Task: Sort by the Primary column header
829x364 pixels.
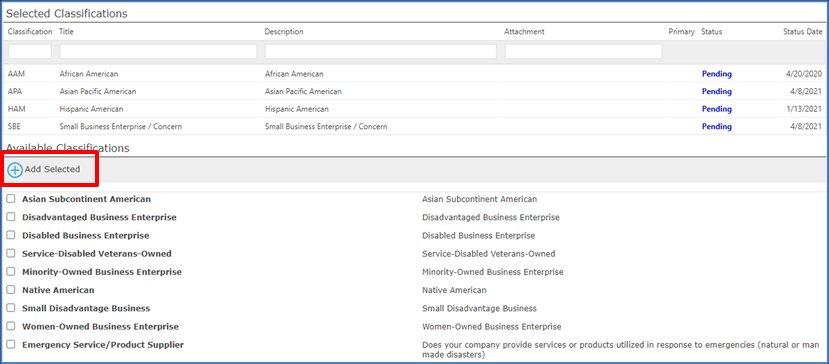Action: pos(681,32)
